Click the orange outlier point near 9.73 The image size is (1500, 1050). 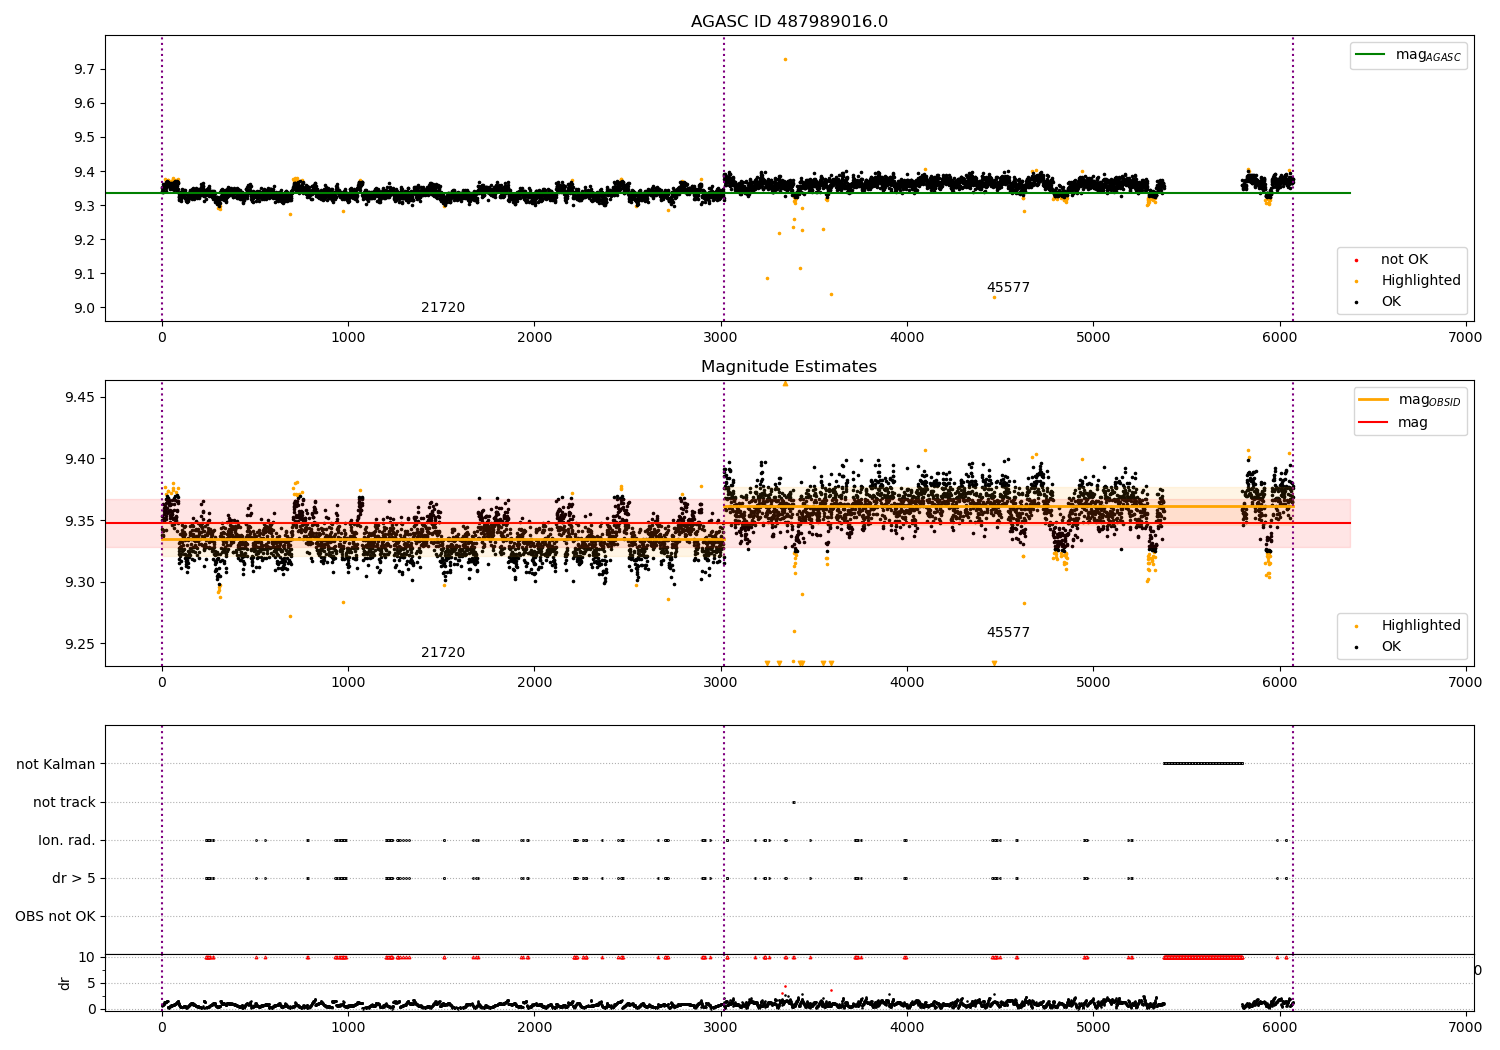point(785,59)
